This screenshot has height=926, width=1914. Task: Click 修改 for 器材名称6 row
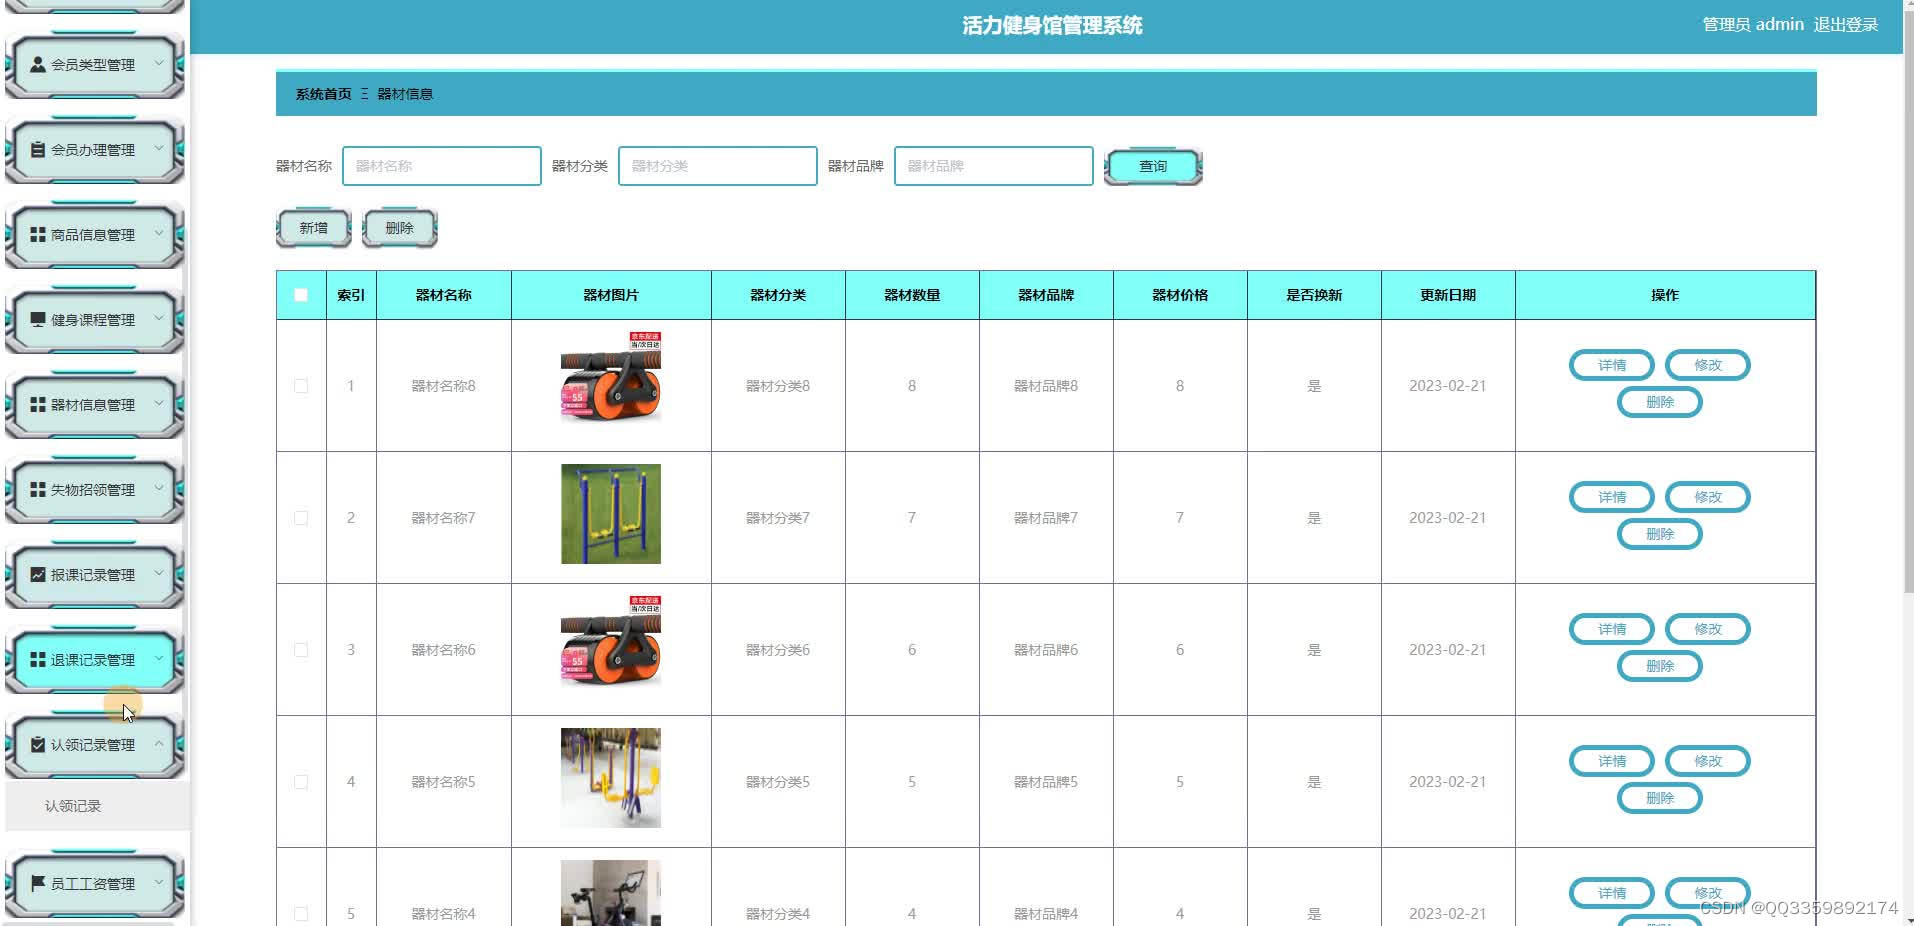tap(1708, 629)
